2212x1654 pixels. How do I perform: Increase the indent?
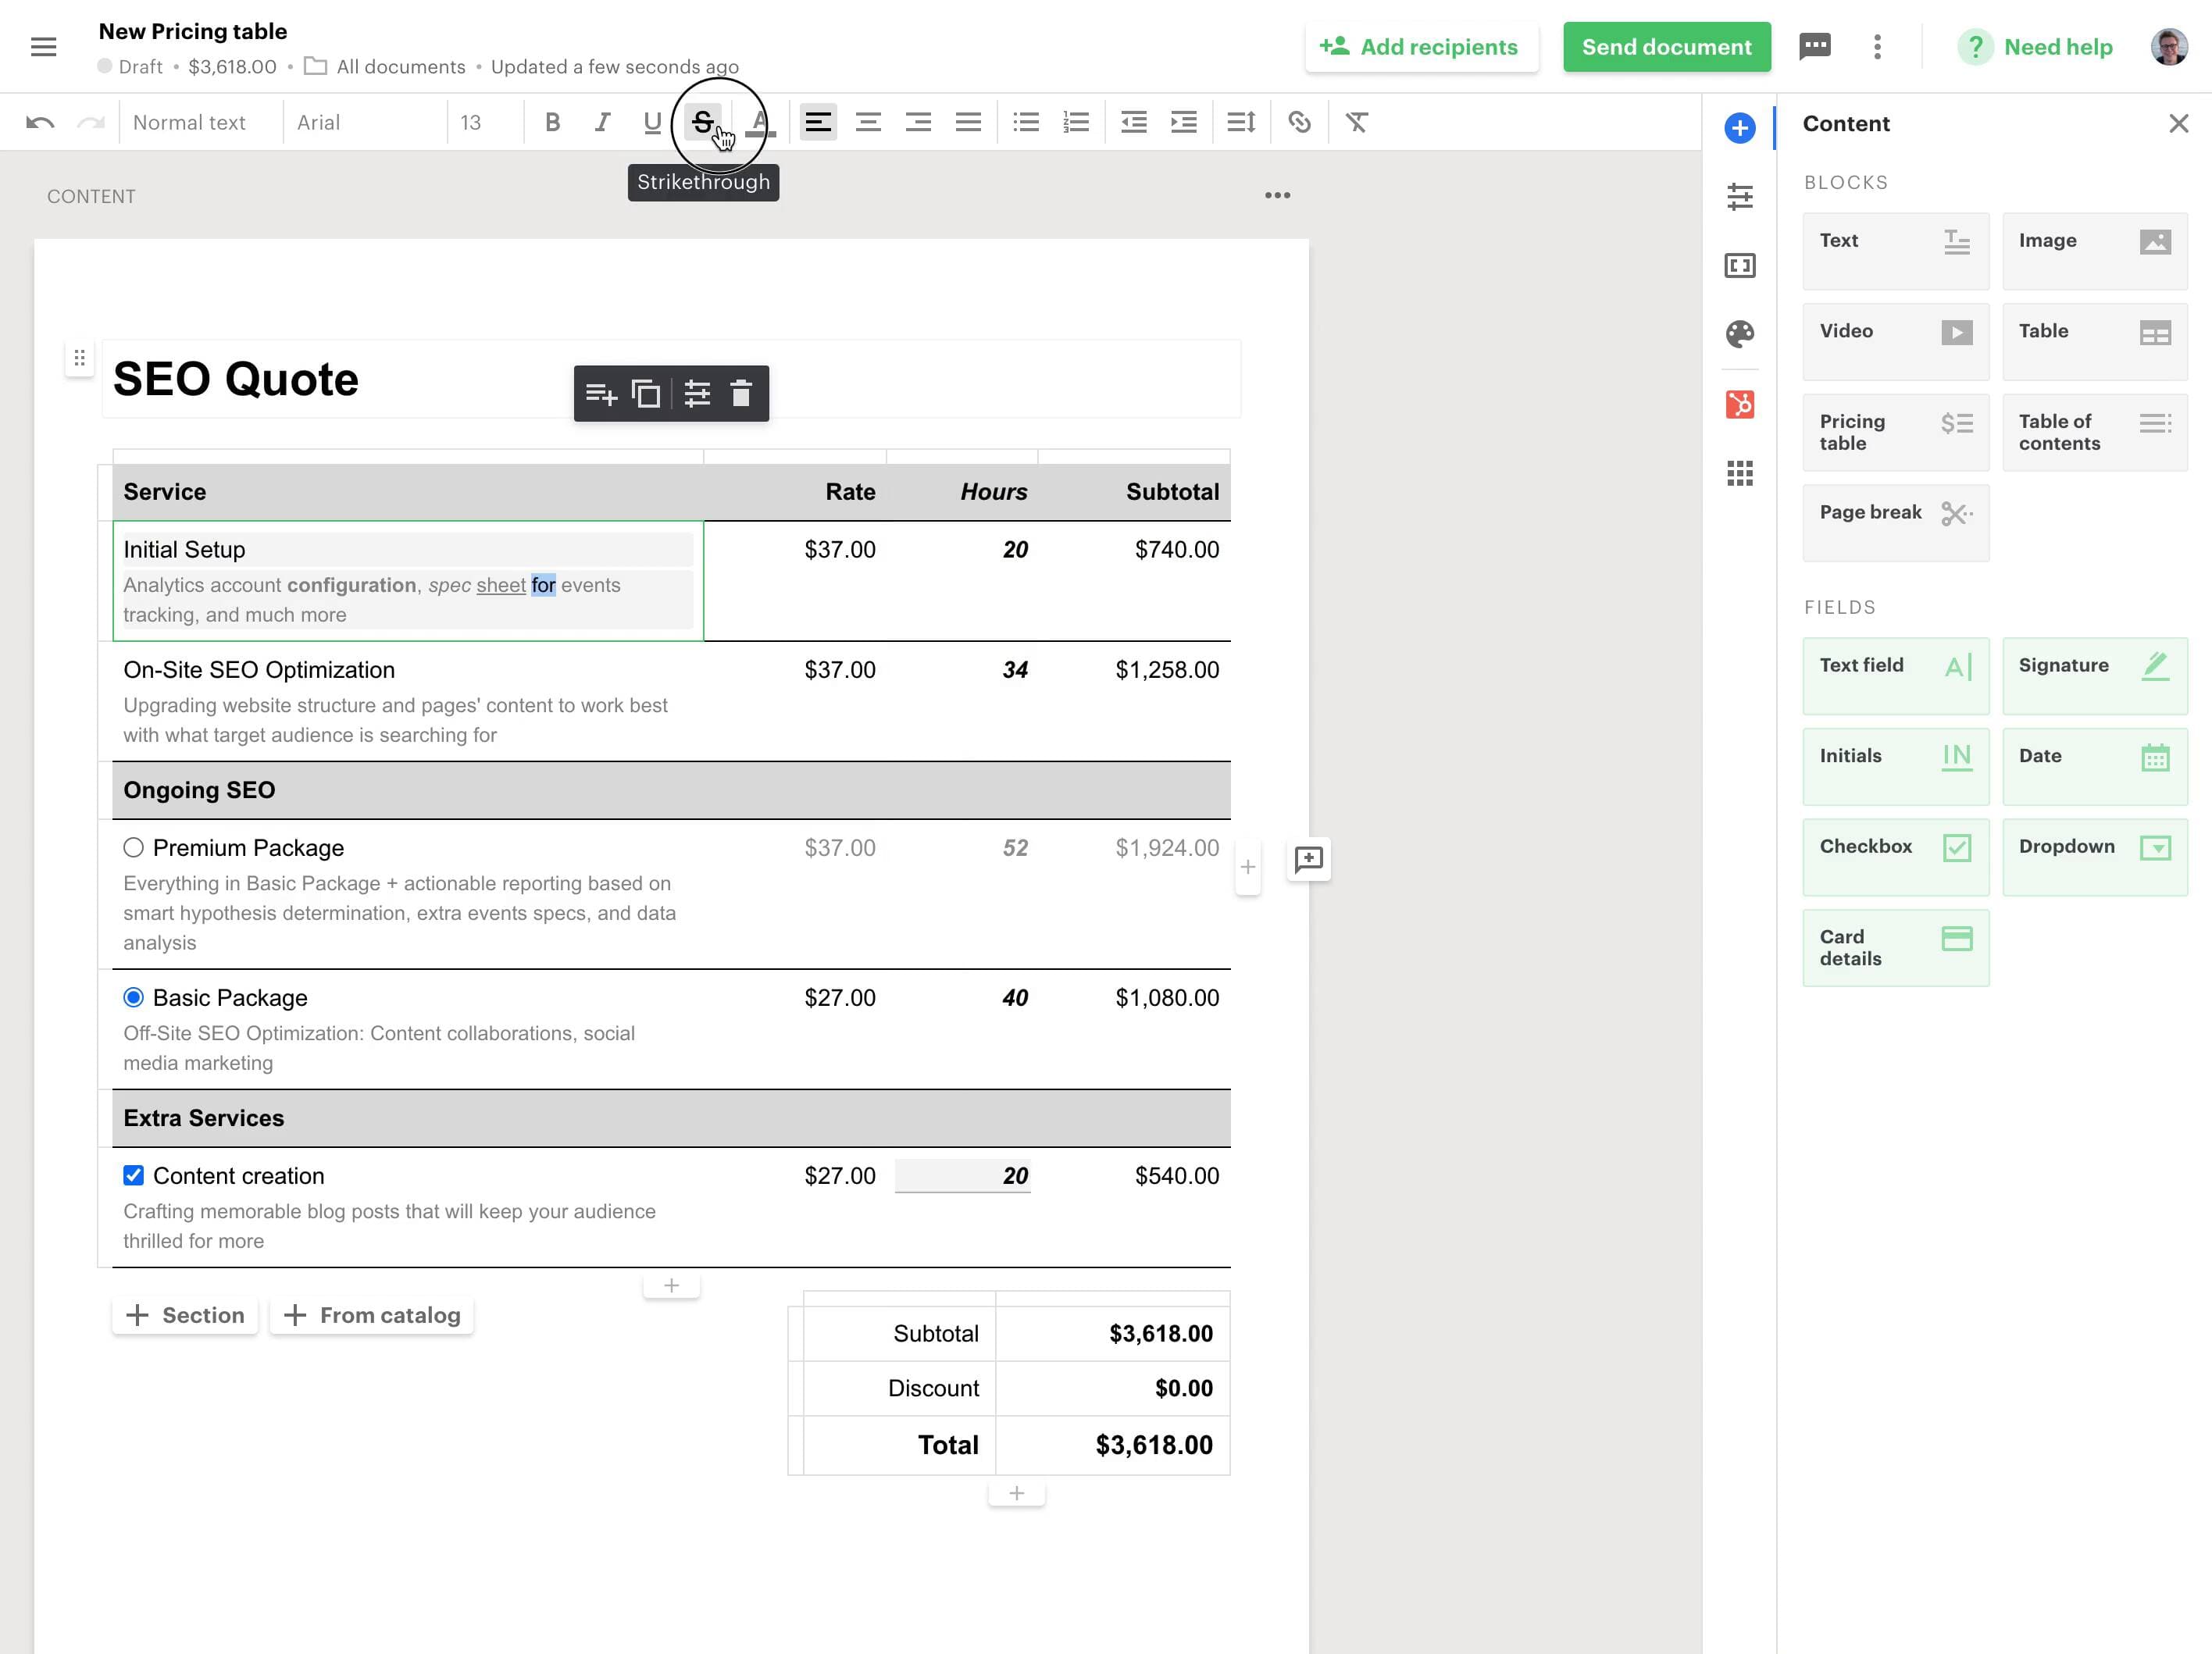[x=1184, y=123]
